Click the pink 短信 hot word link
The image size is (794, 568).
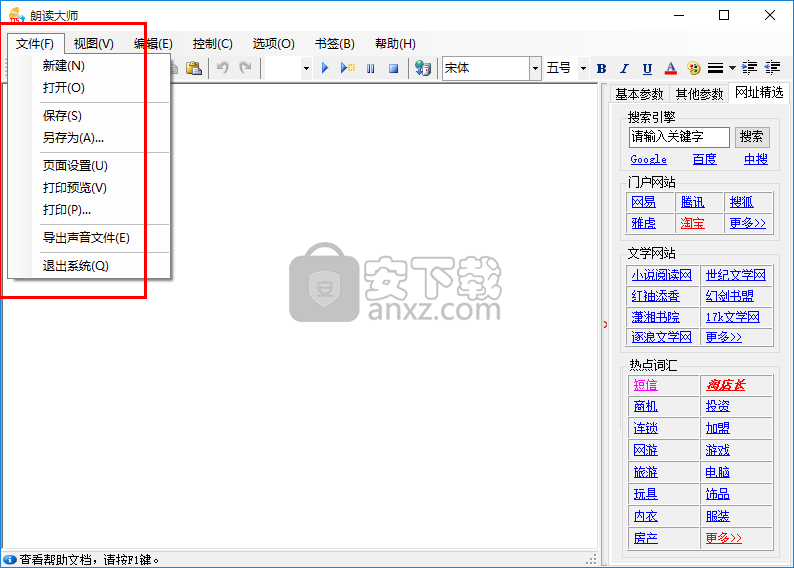646,385
